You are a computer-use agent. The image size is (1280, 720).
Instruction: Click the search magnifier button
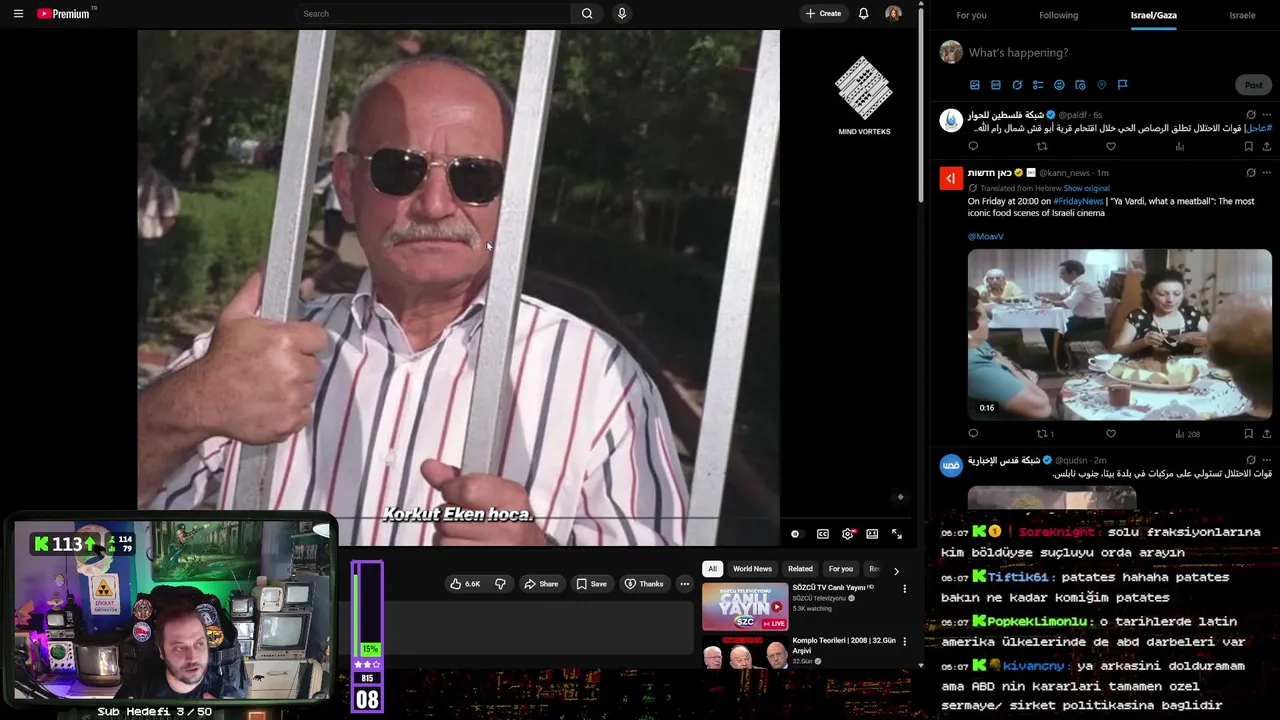point(587,14)
